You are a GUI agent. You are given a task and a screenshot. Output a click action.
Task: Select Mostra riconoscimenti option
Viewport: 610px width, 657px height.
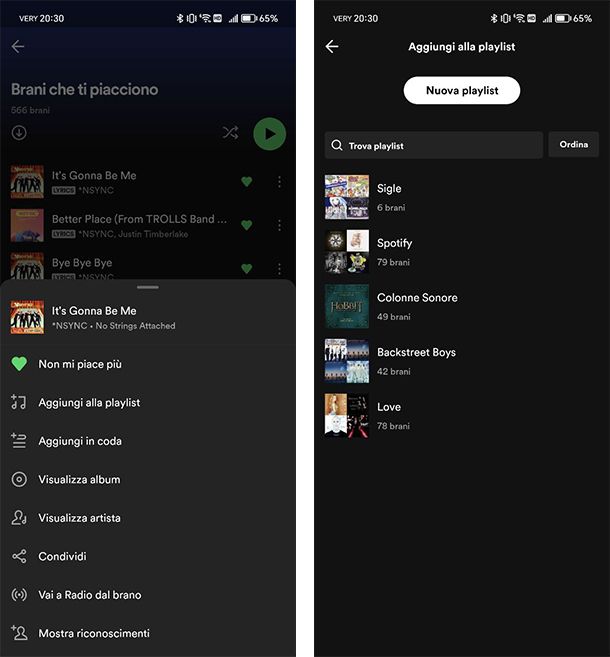click(147, 634)
